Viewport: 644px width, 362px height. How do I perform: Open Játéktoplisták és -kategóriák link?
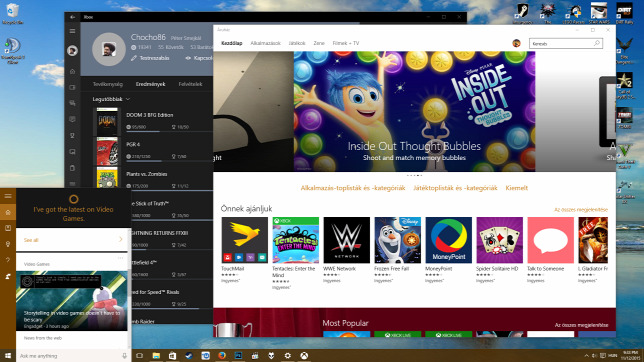click(455, 188)
